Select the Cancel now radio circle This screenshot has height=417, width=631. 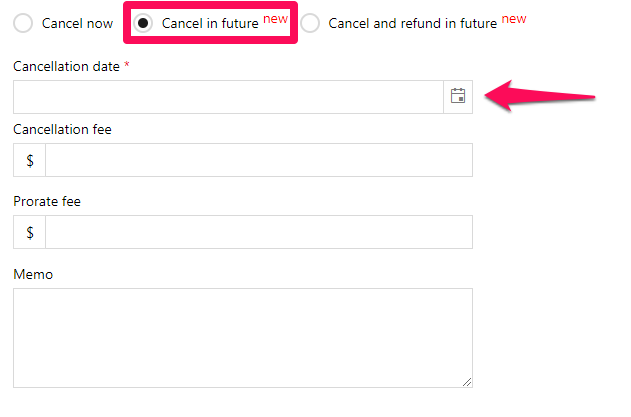23,23
